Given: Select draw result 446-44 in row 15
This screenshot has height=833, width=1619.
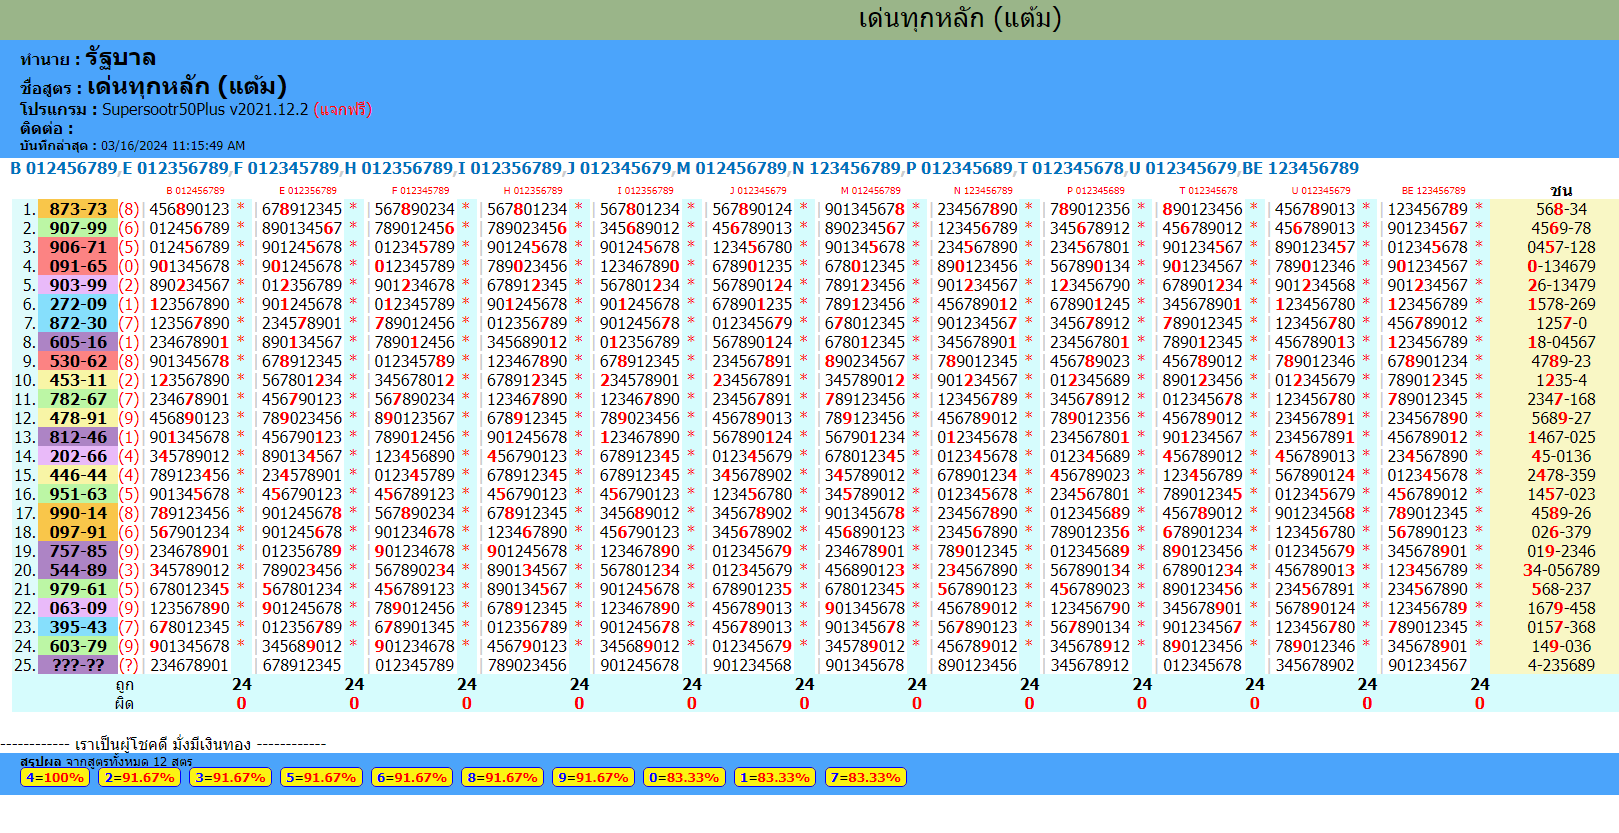Looking at the screenshot, I should [x=78, y=475].
